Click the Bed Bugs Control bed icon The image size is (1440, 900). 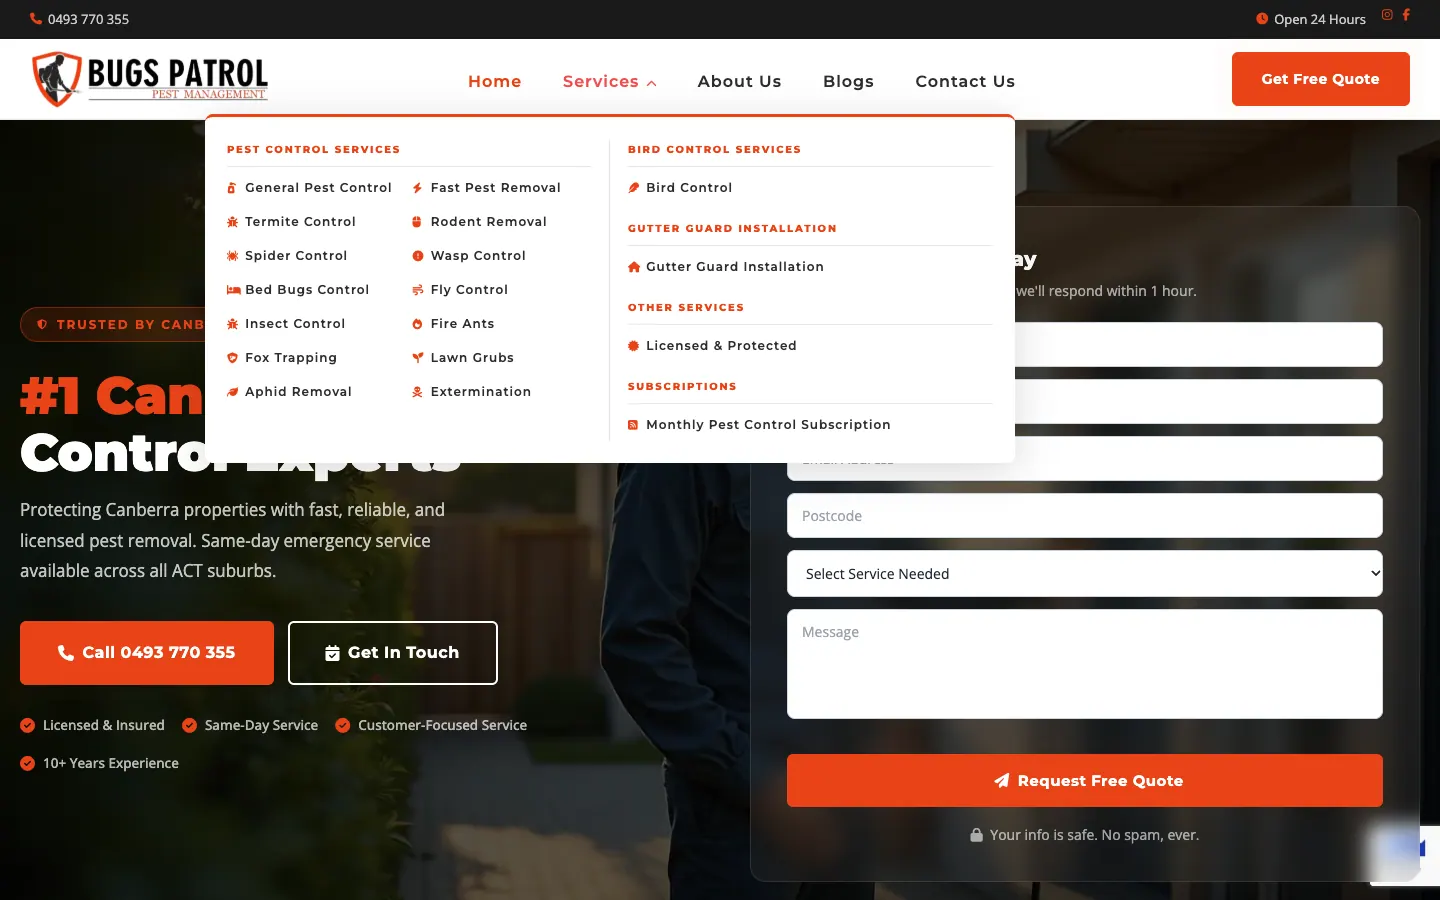233,290
